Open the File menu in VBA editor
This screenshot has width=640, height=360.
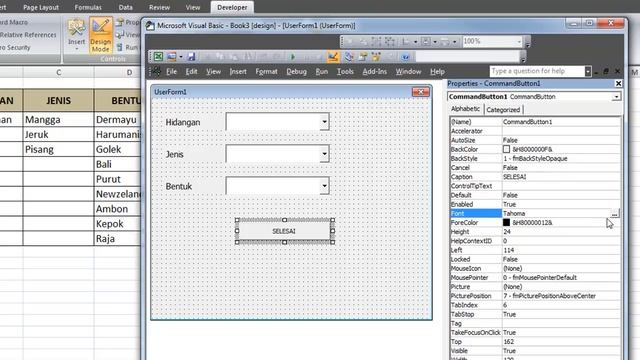coord(171,71)
